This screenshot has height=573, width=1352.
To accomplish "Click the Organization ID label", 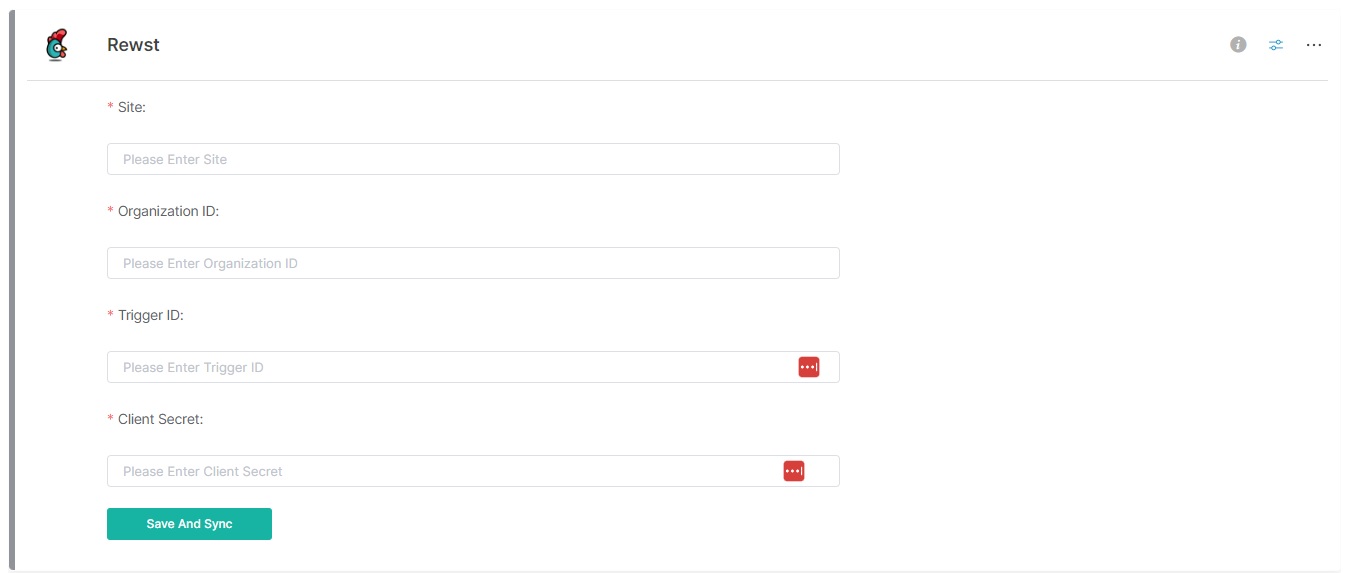I will (x=168, y=211).
